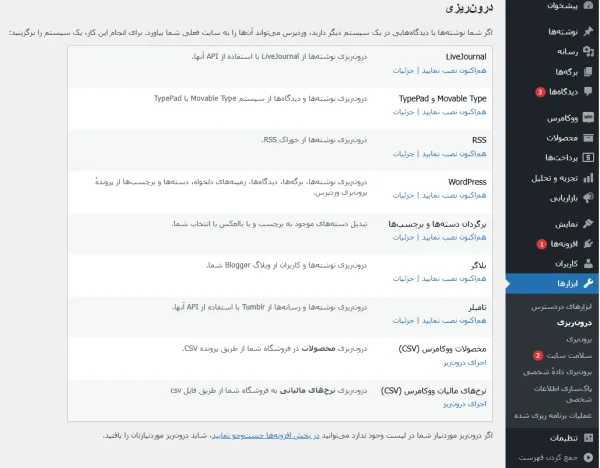600x468 pixels.
Task: Click the Appearance (نمایش) brush icon
Action: tap(588, 224)
